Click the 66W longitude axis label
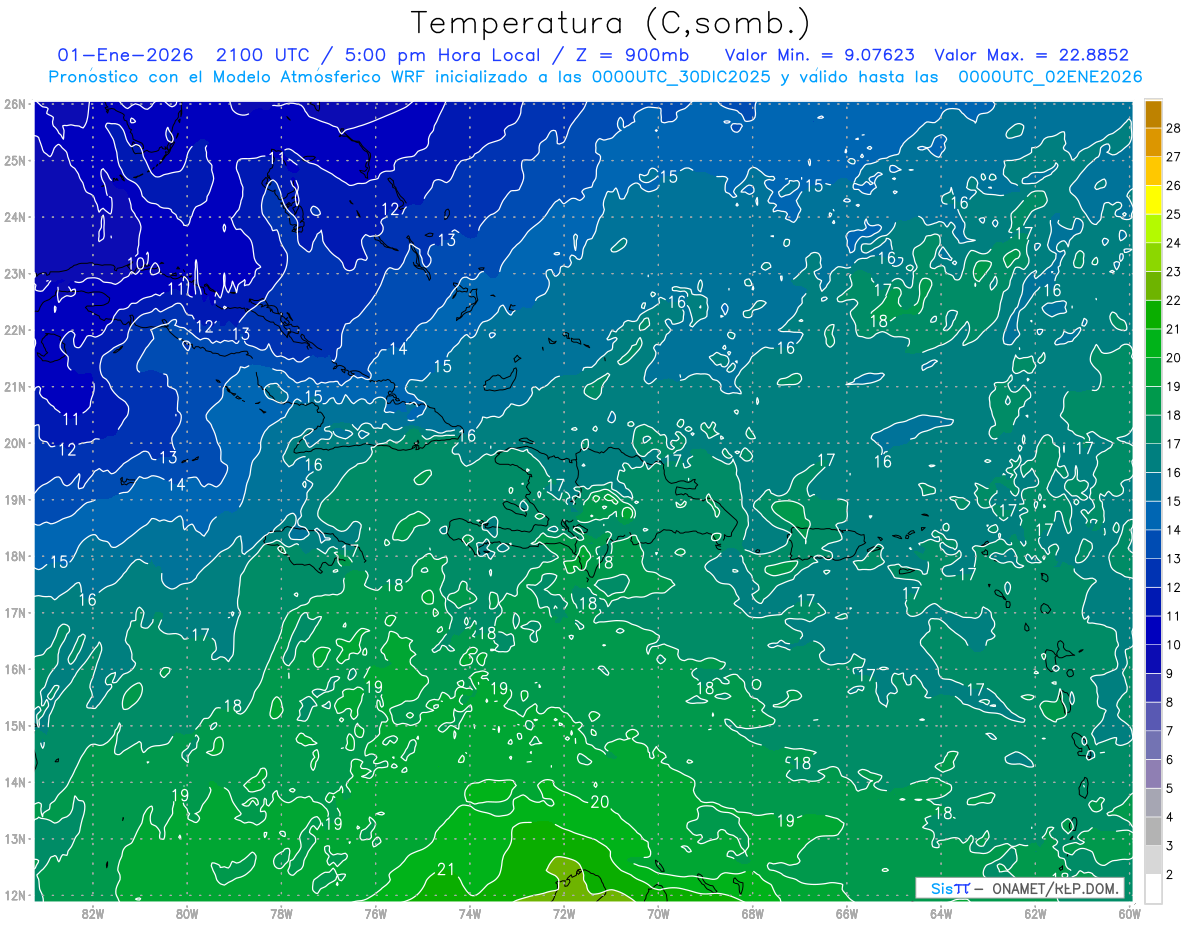The height and width of the screenshot is (927, 1200). click(846, 913)
